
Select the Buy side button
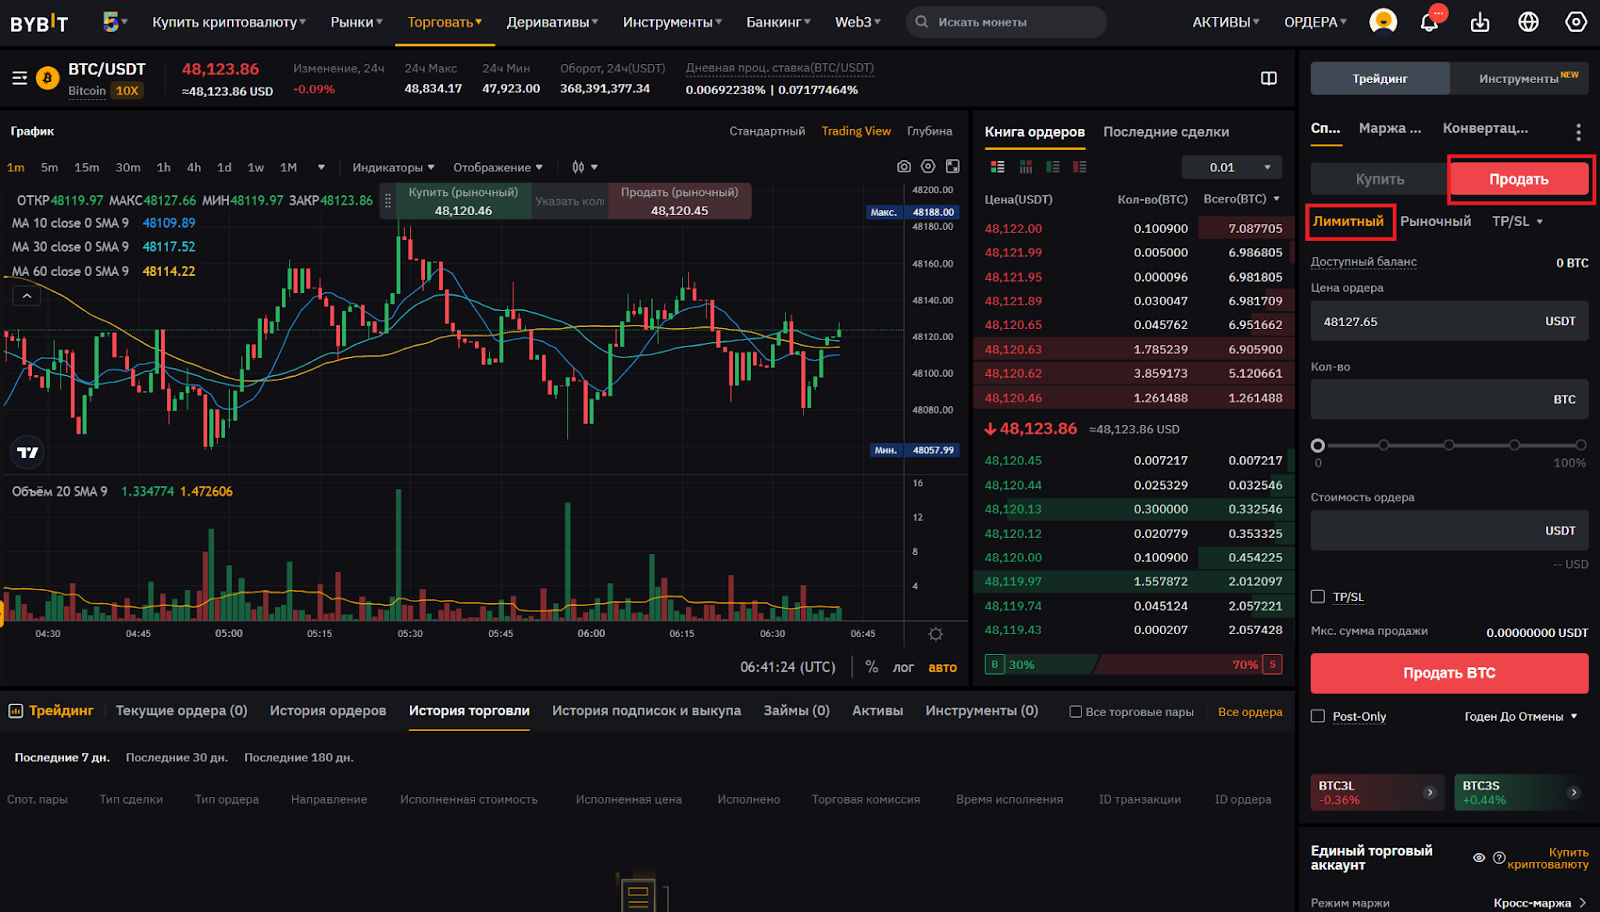(x=1380, y=179)
